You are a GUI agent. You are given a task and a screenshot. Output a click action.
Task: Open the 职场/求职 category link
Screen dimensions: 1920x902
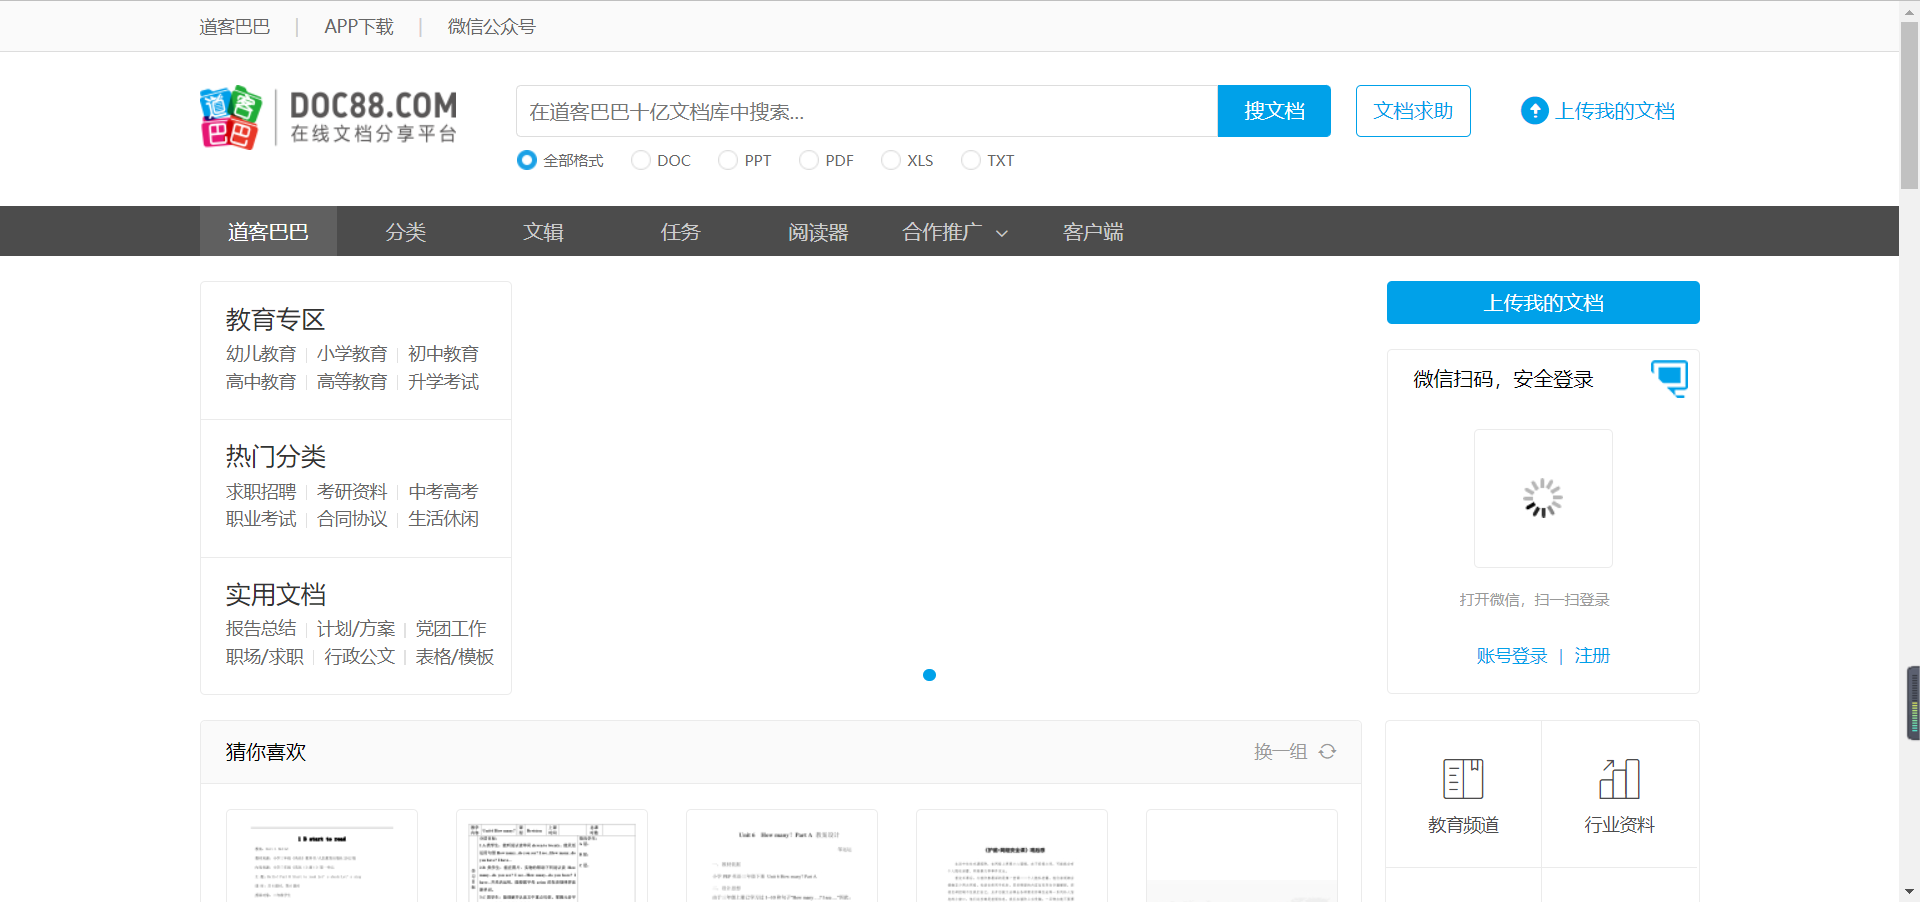click(x=265, y=657)
